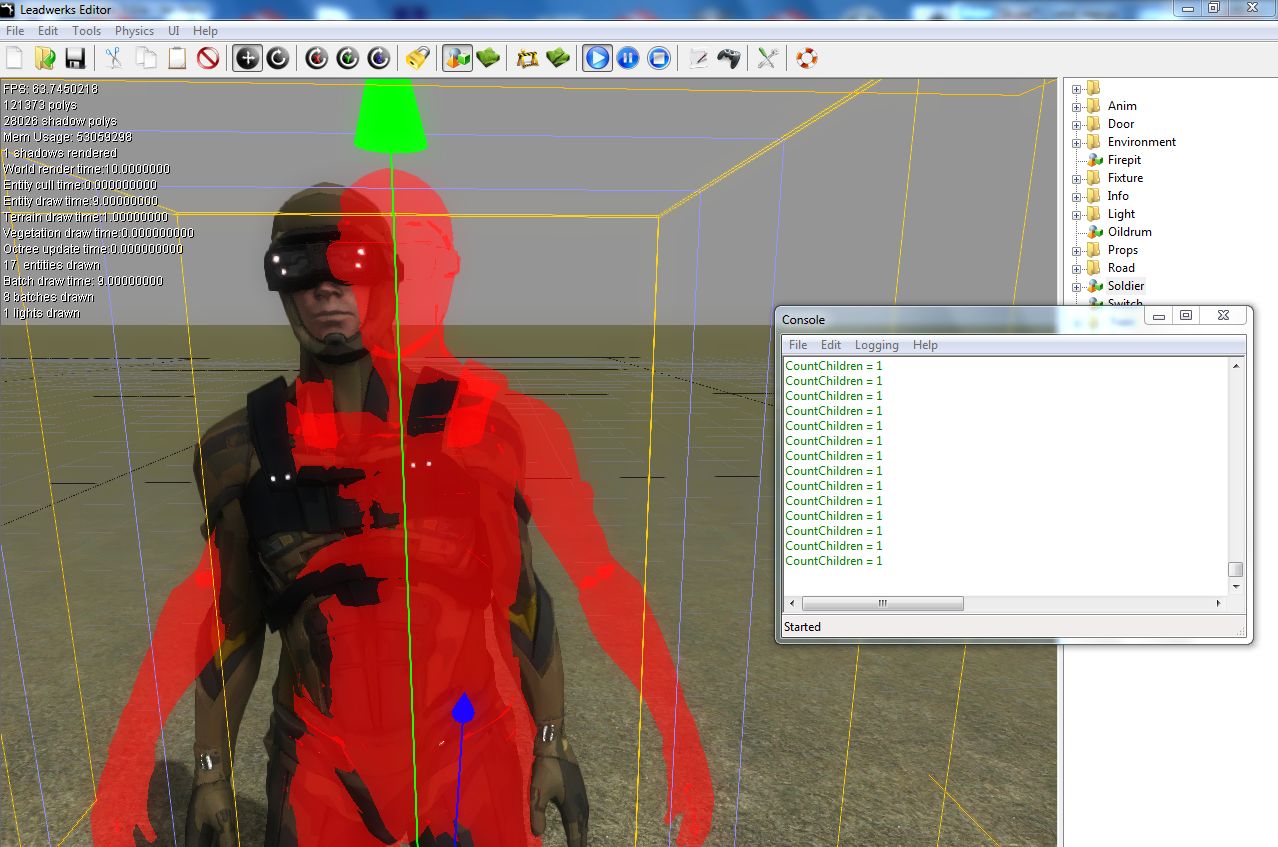Open the Physics menu
1278x847 pixels.
point(134,30)
